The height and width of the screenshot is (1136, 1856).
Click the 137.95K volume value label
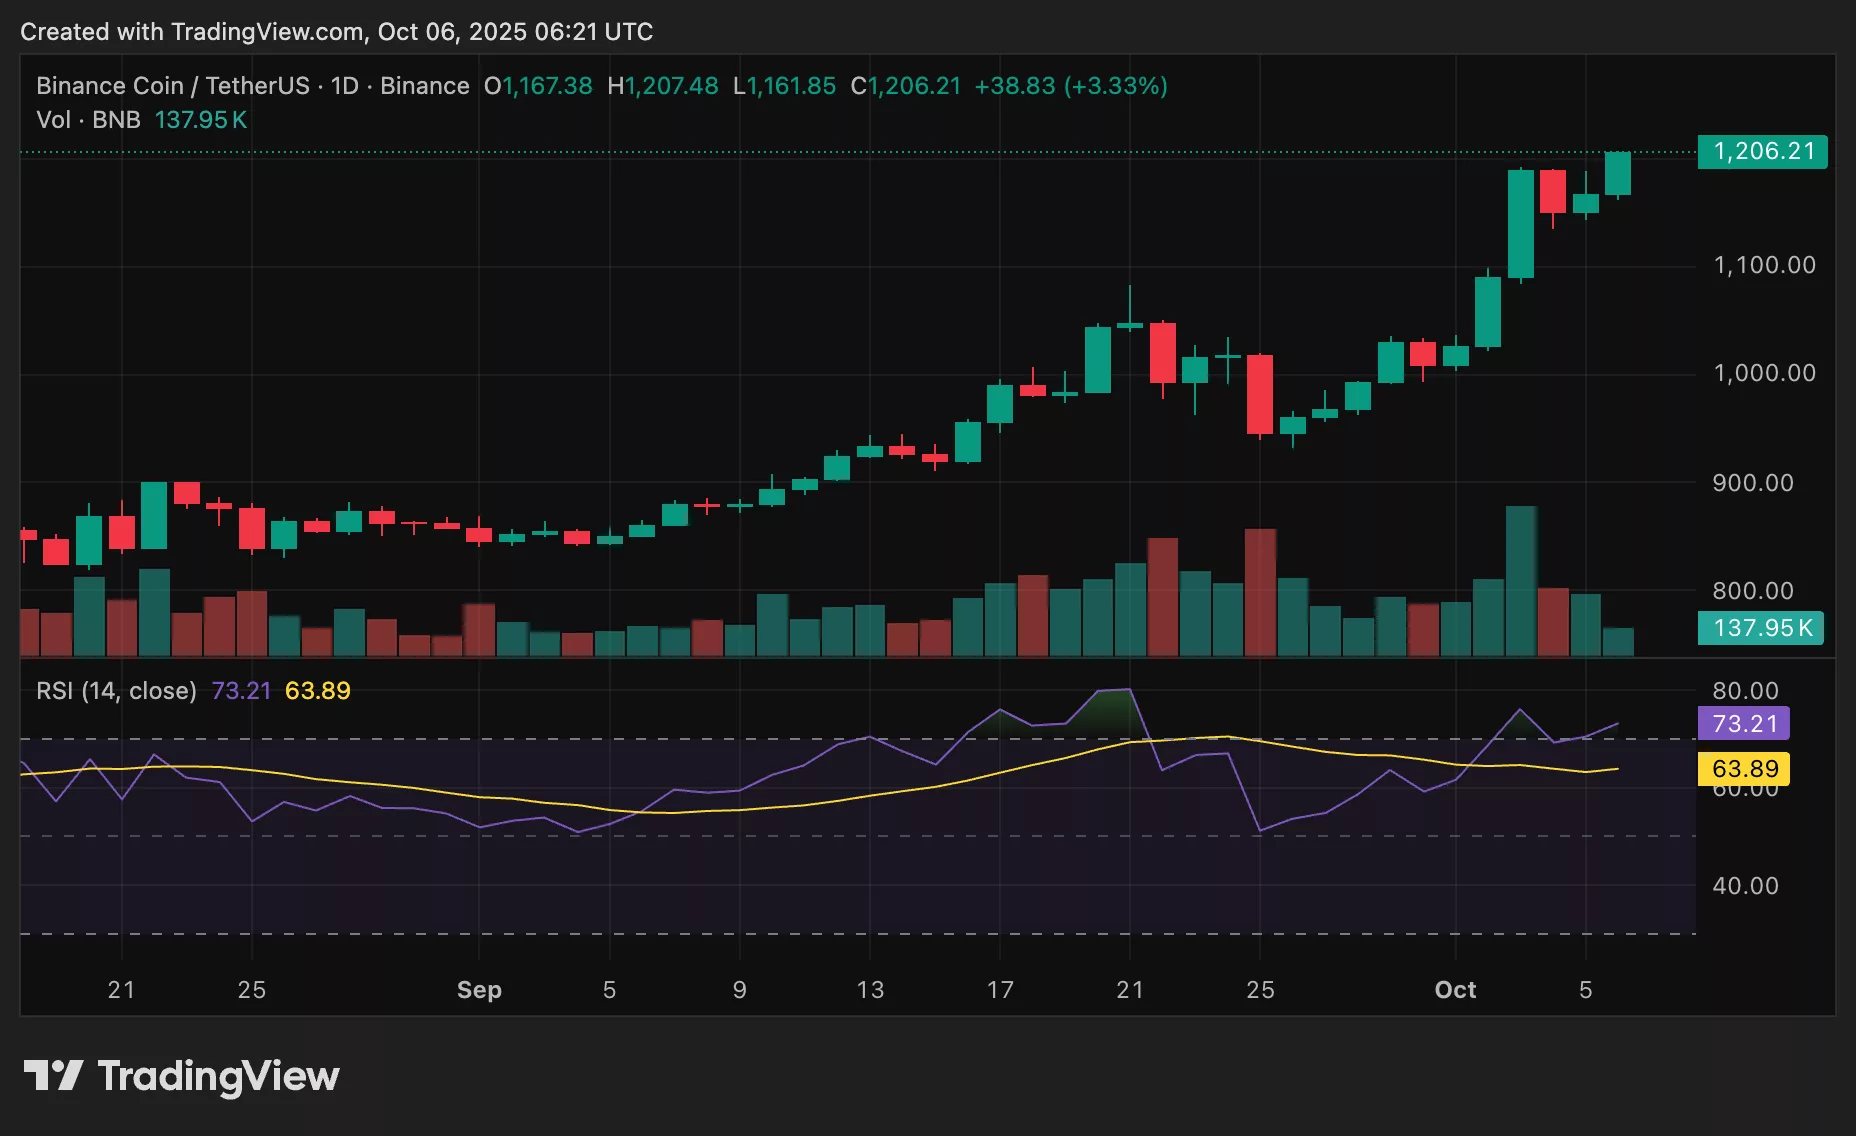tap(1760, 628)
